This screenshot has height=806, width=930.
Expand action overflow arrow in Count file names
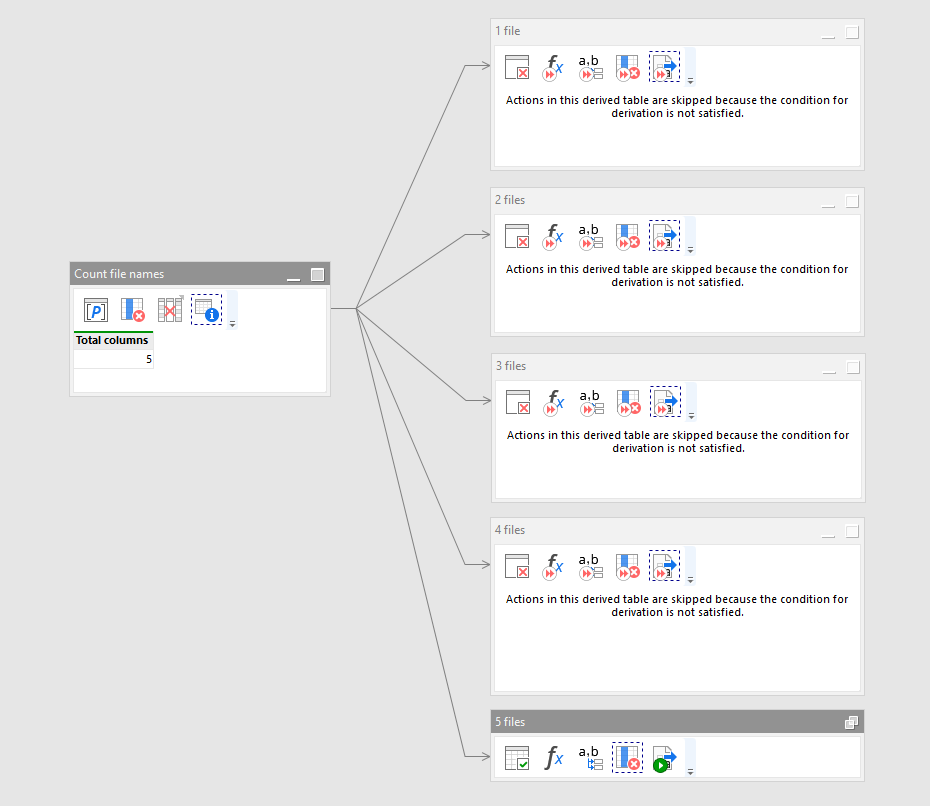tap(232, 324)
